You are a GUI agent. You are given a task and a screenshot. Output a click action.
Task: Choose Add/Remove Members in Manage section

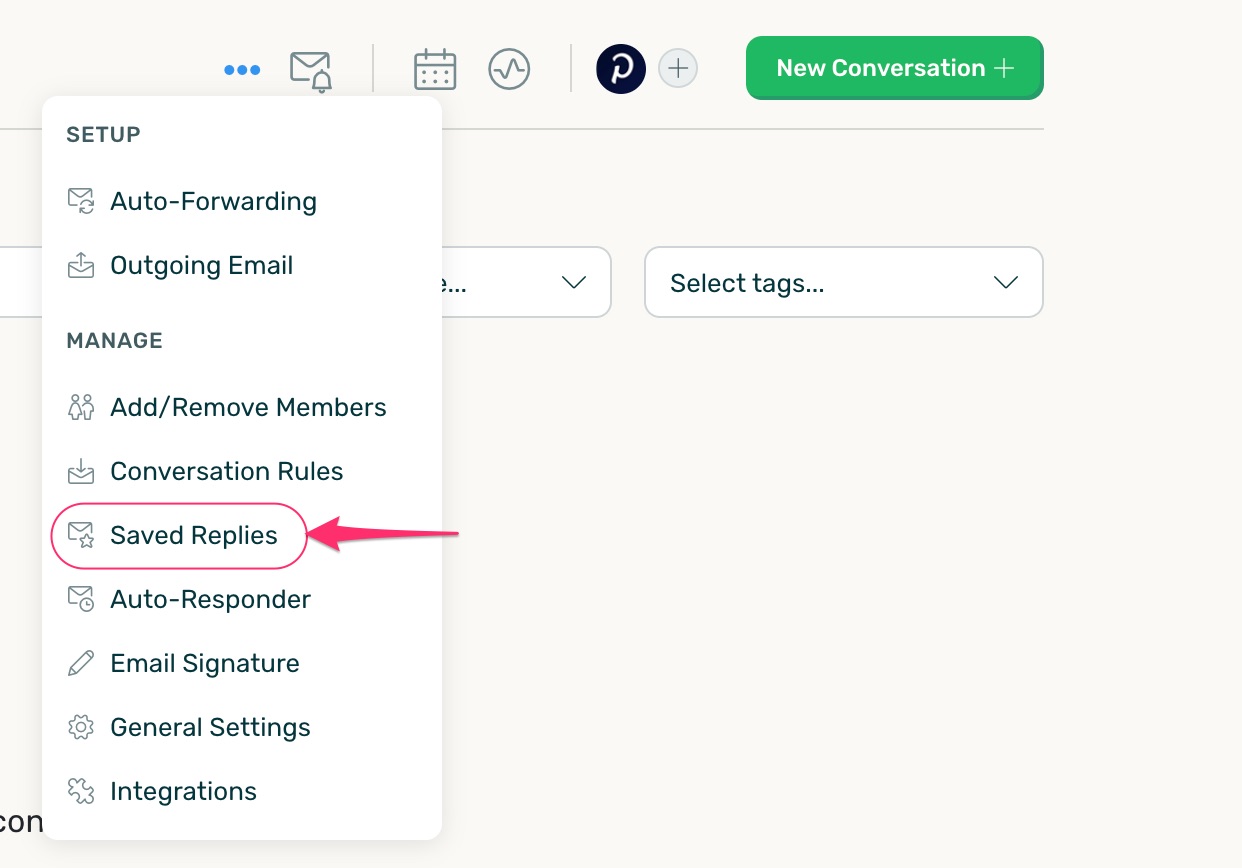coord(248,407)
